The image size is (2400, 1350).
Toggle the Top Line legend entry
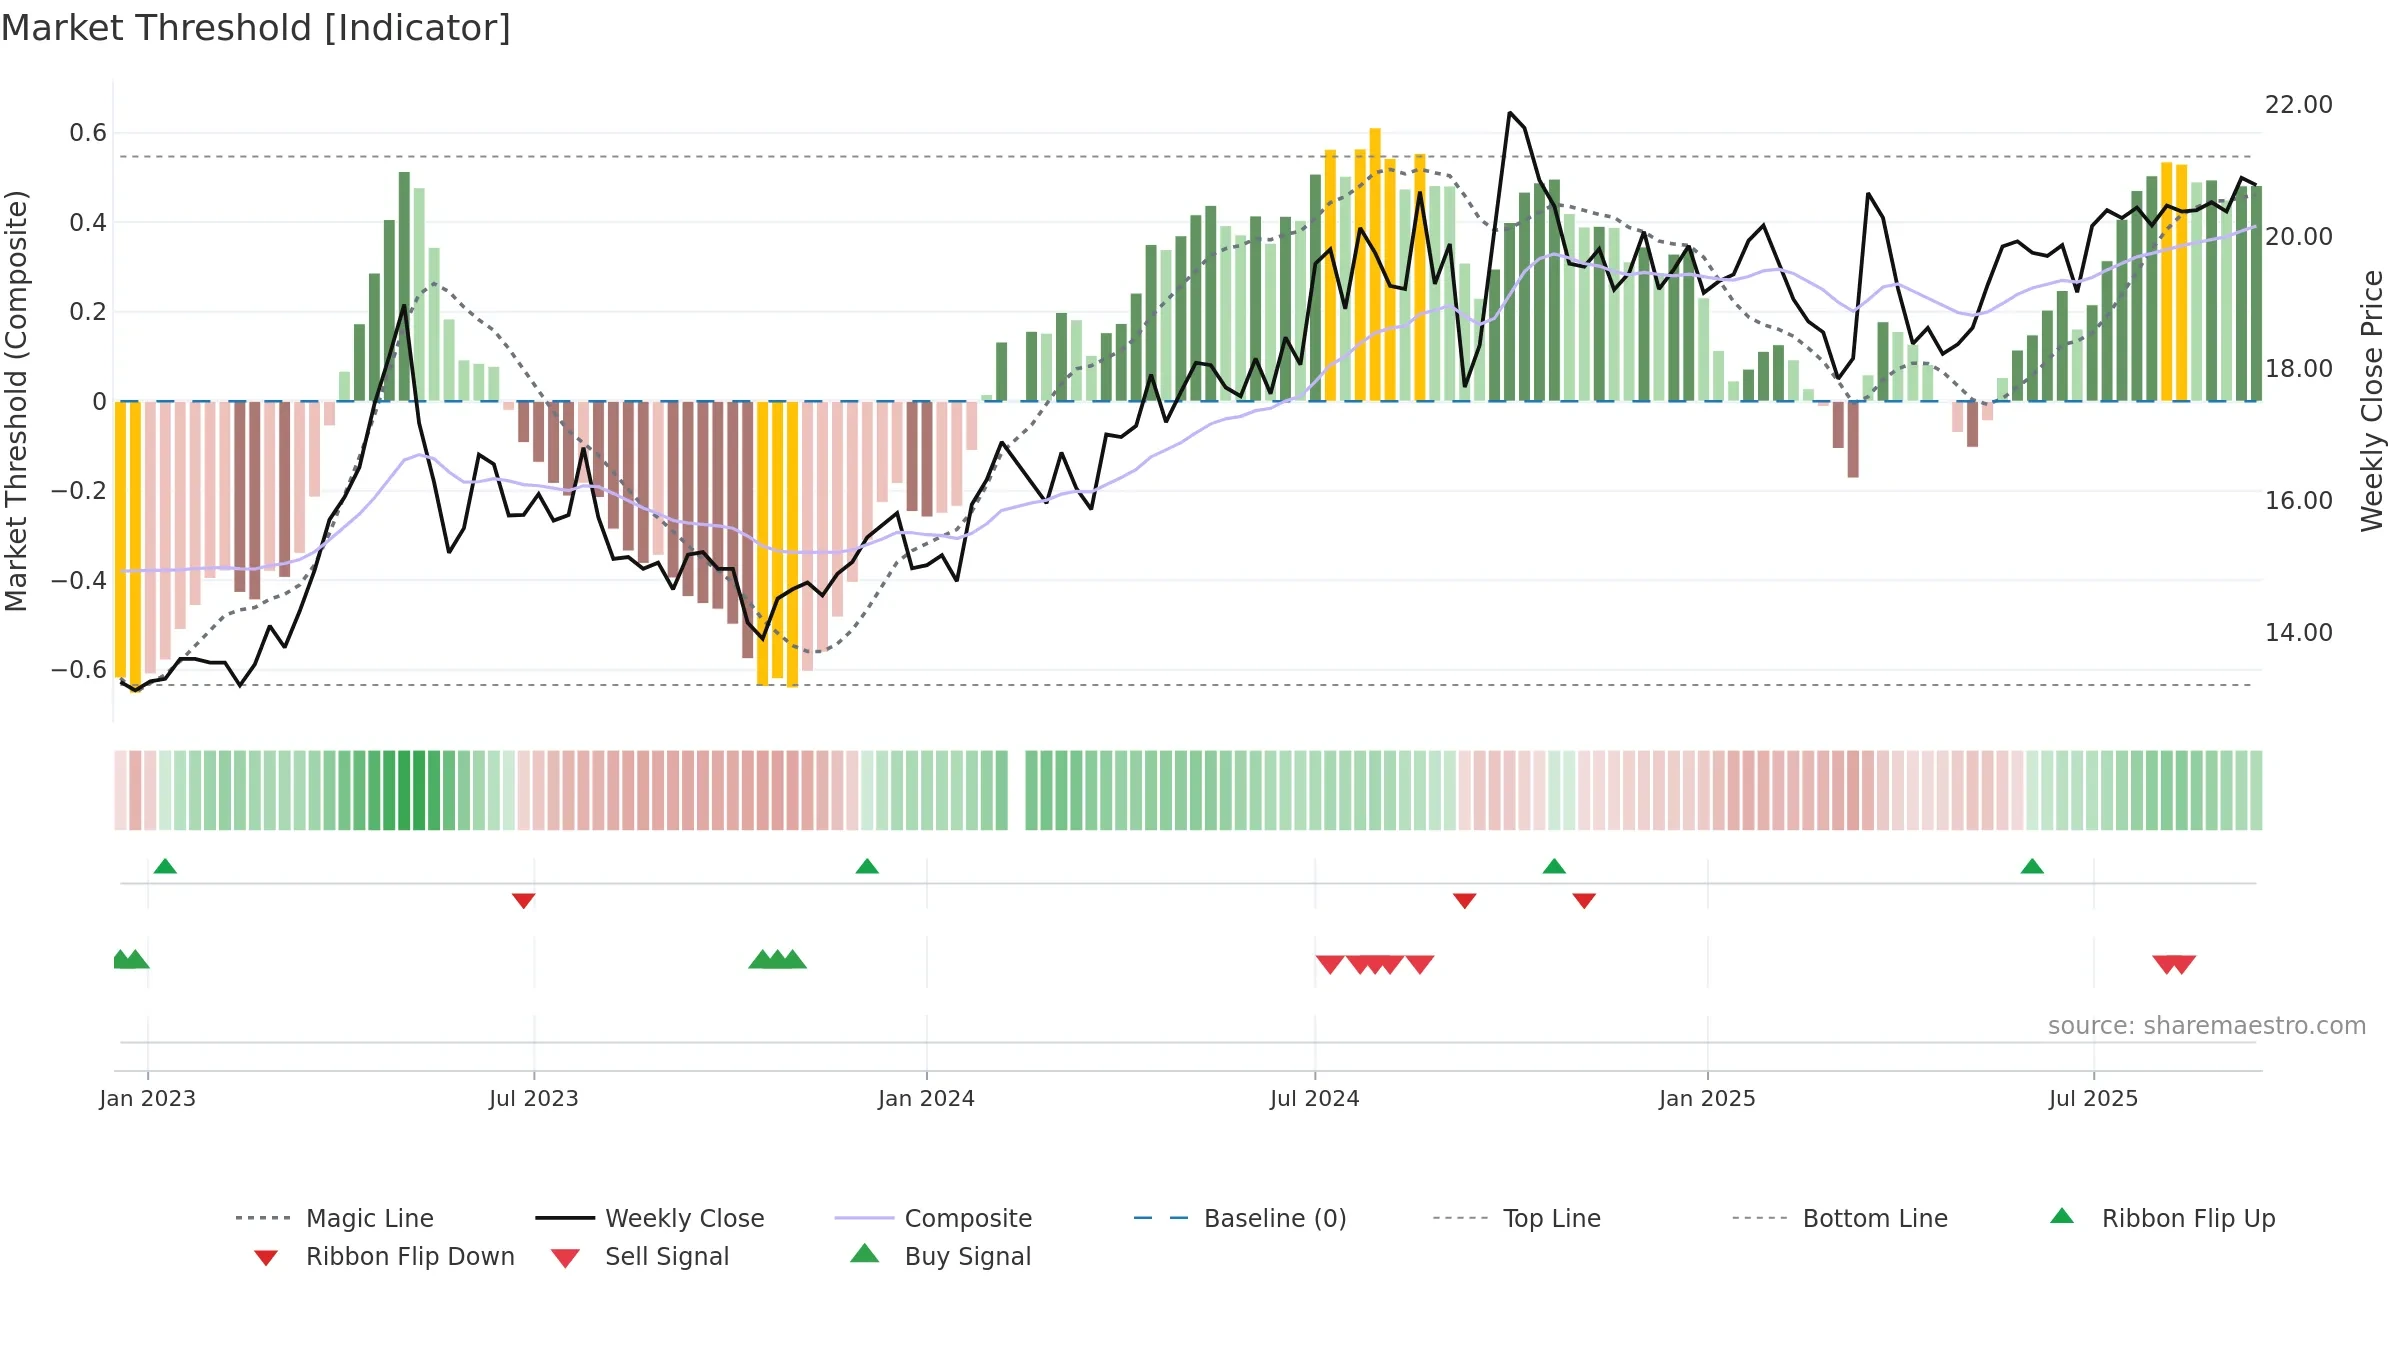click(1516, 1218)
